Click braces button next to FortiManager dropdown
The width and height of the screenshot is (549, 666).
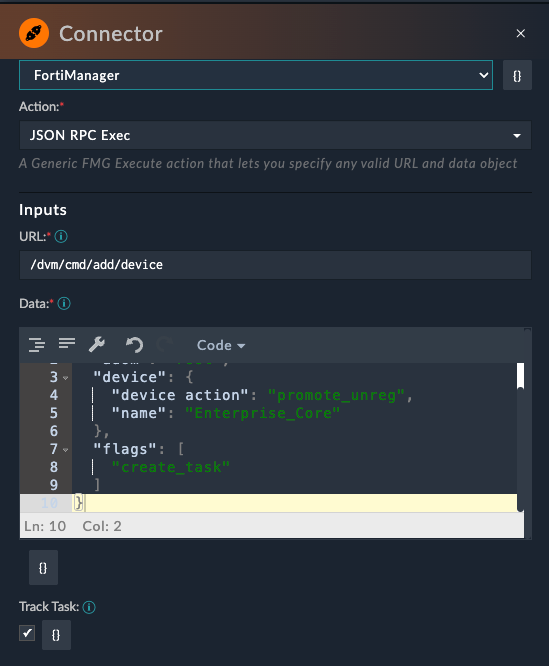[517, 76]
